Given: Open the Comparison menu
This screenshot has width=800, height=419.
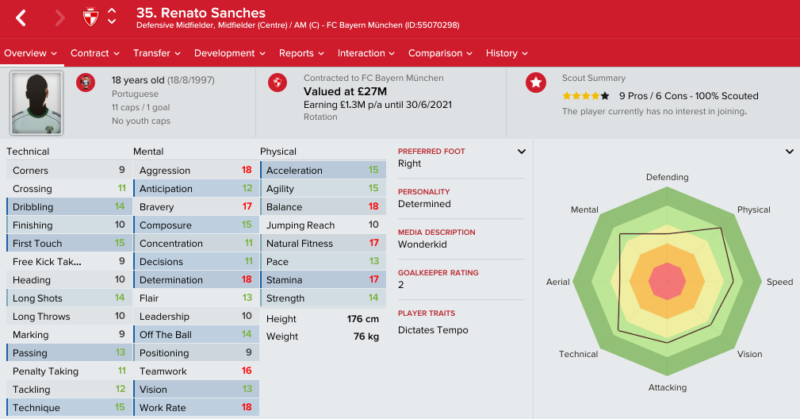Looking at the screenshot, I should pyautogui.click(x=440, y=53).
